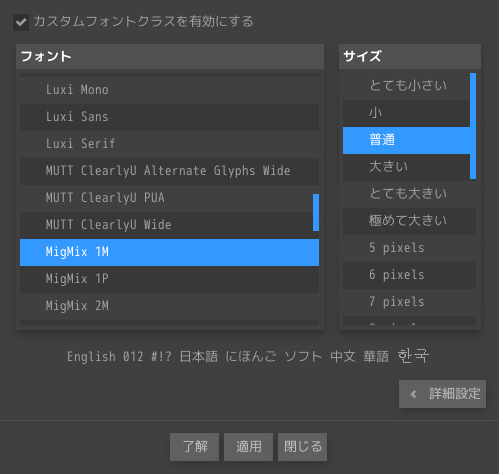This screenshot has height=474, width=499.
Task: Pick 極めて大きい size
Action: [409, 221]
